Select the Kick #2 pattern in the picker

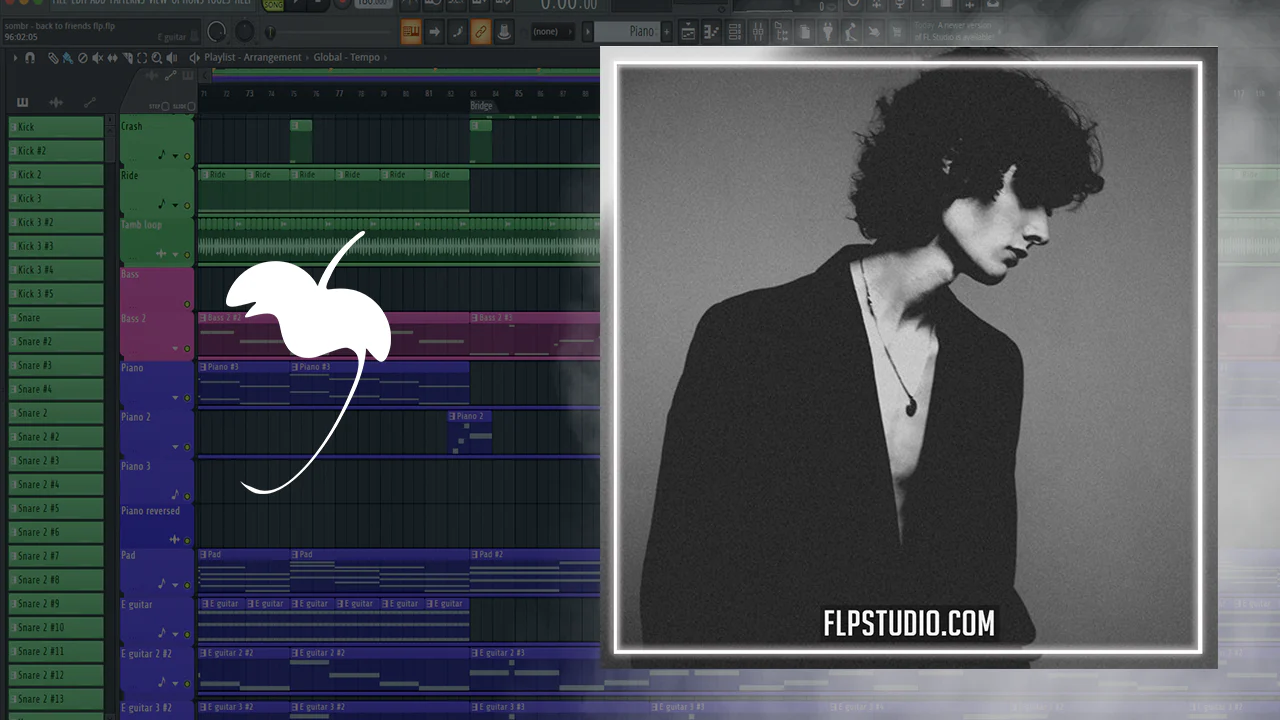(56, 151)
